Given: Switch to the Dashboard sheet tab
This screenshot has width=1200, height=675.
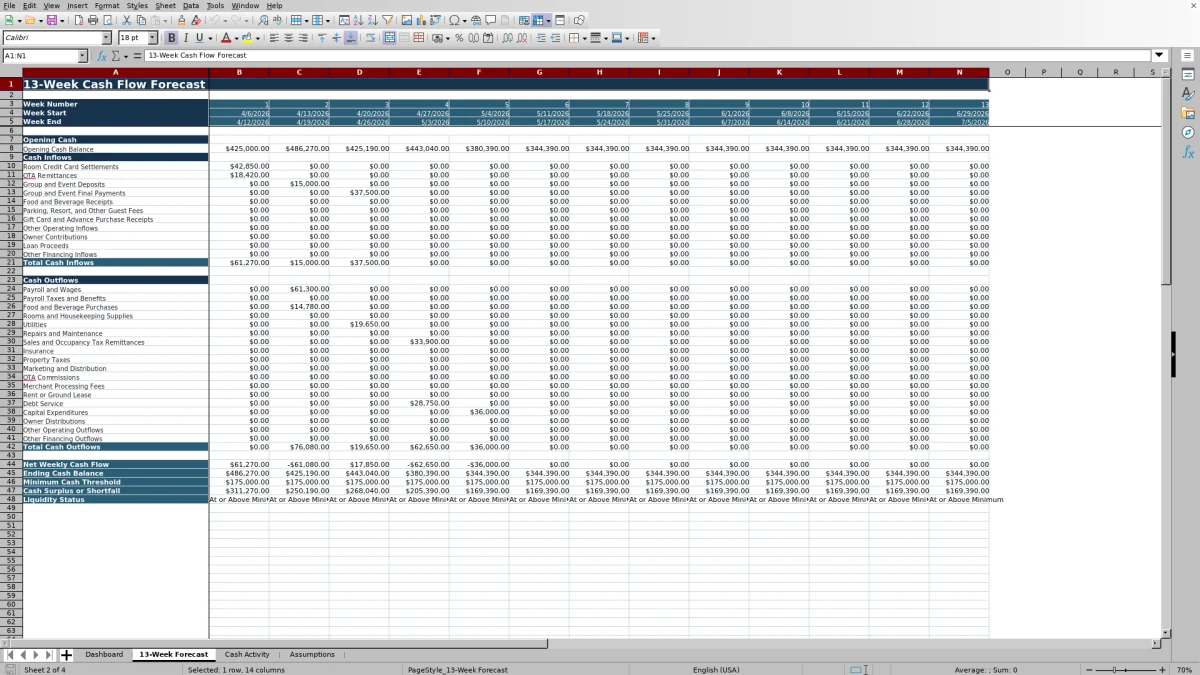Looking at the screenshot, I should point(104,655).
